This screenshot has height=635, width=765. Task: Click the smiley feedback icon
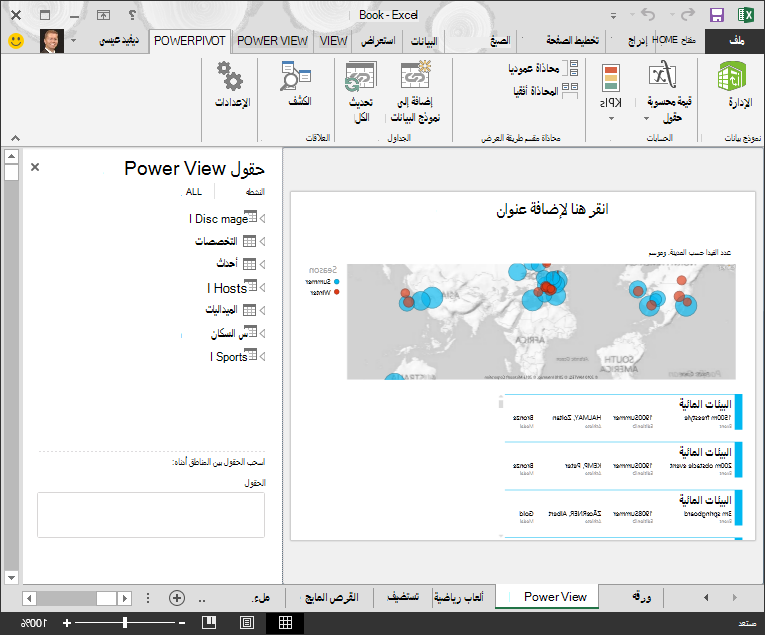tap(16, 40)
